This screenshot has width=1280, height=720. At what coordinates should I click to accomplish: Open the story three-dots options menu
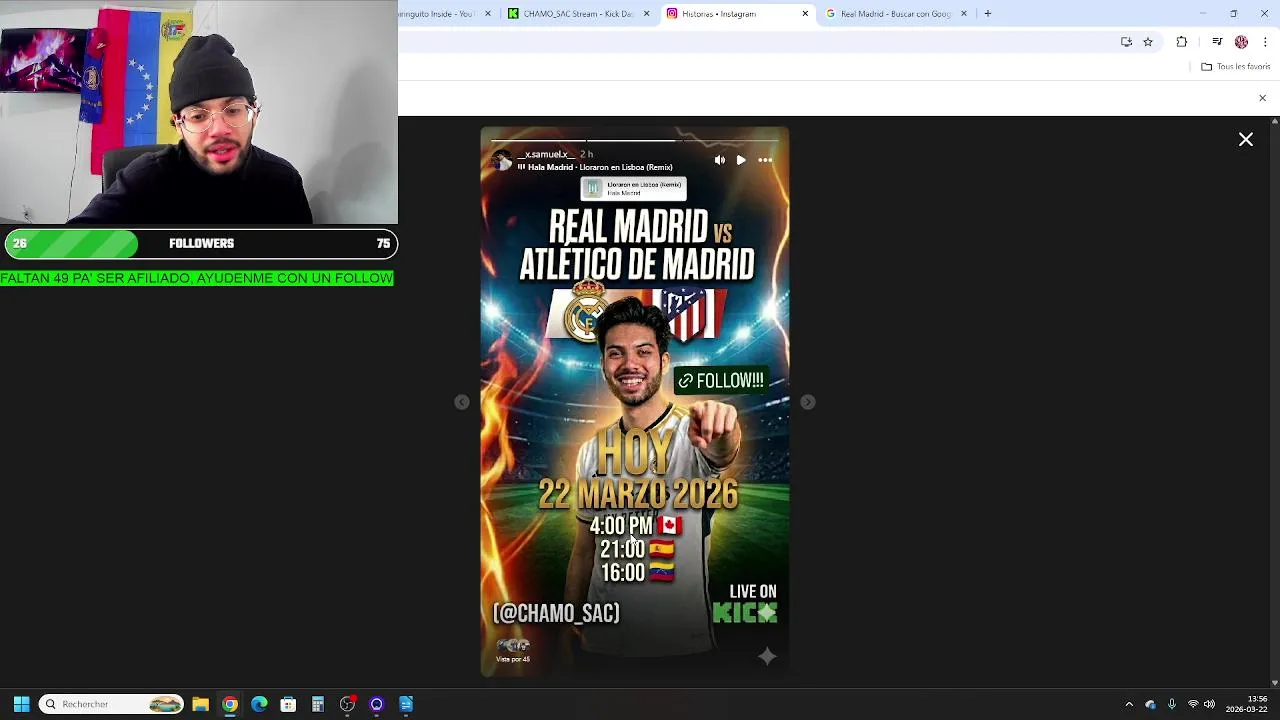[x=765, y=160]
